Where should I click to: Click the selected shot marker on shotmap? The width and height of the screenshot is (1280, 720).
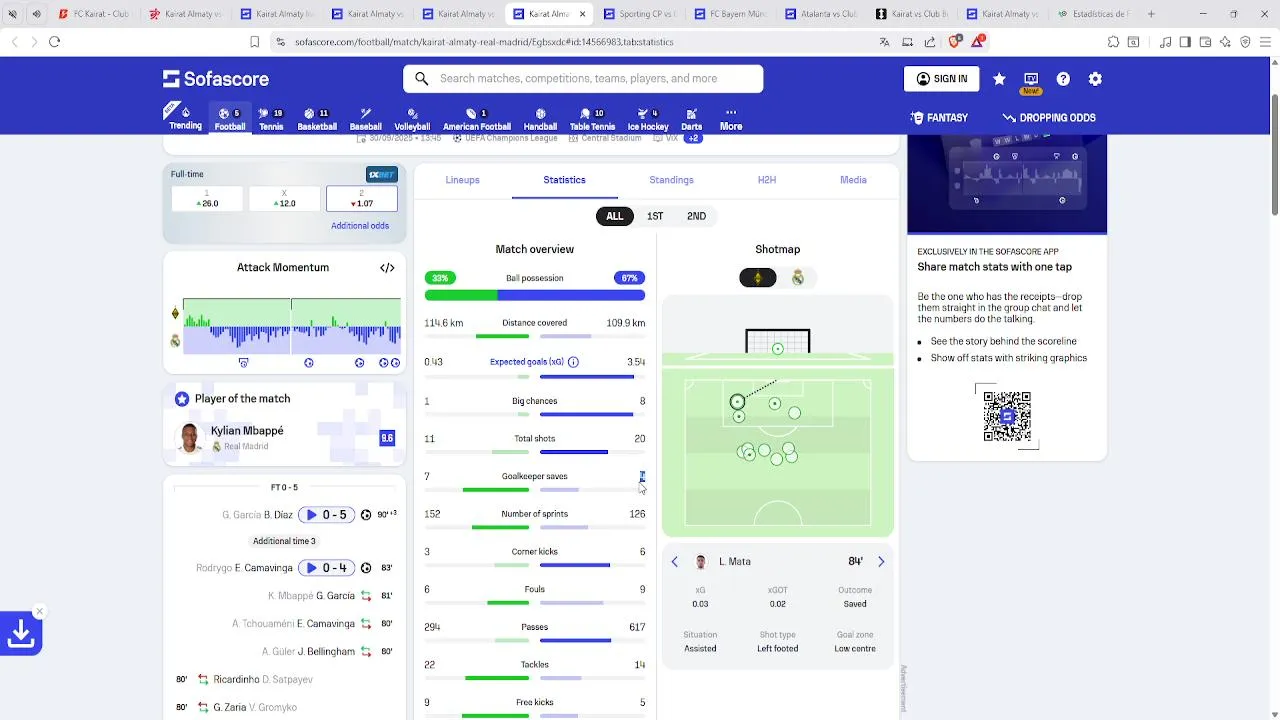[737, 402]
